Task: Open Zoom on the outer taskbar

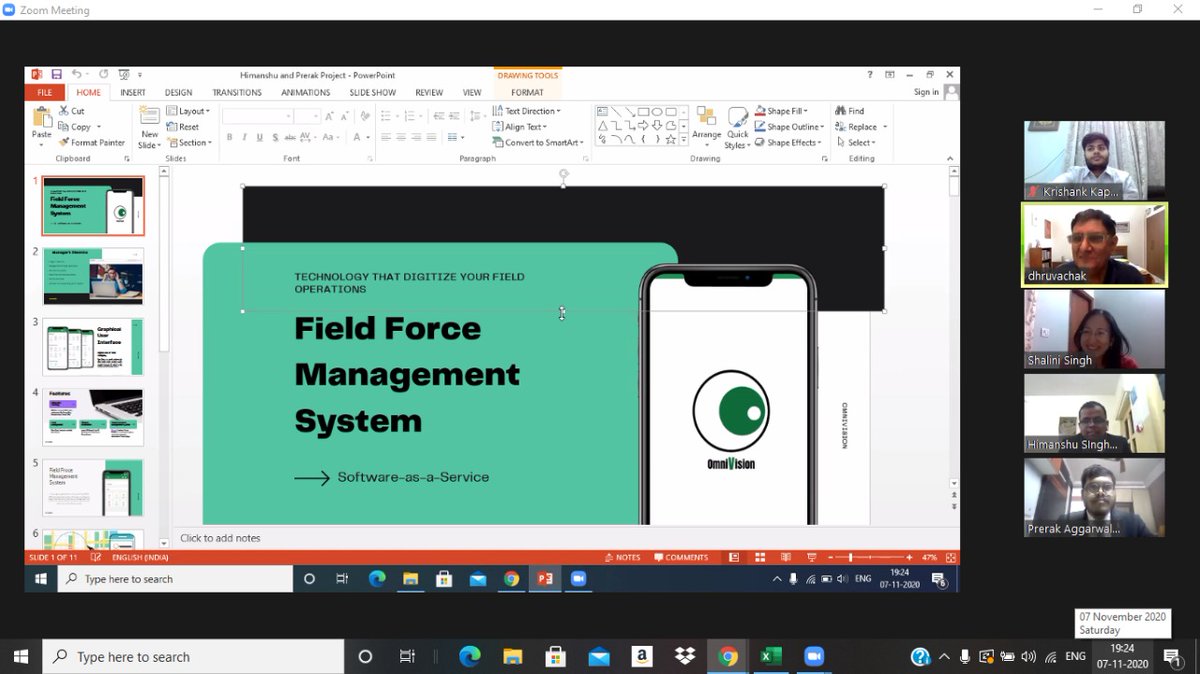Action: [814, 657]
